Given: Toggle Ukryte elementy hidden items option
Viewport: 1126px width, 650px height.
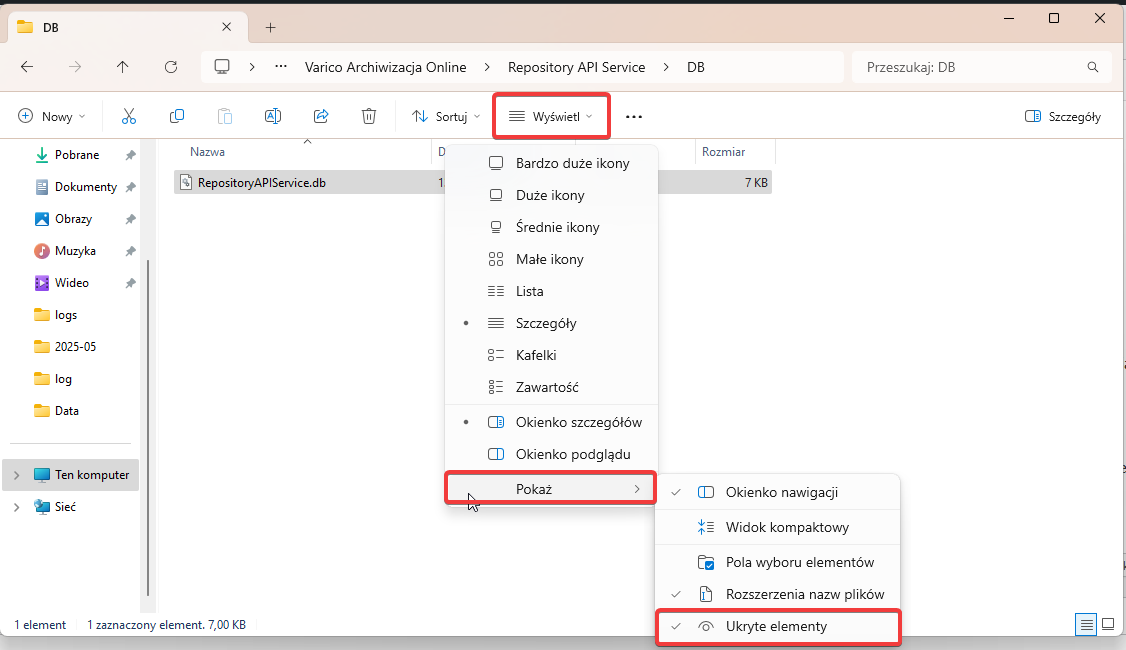Looking at the screenshot, I should (776, 626).
